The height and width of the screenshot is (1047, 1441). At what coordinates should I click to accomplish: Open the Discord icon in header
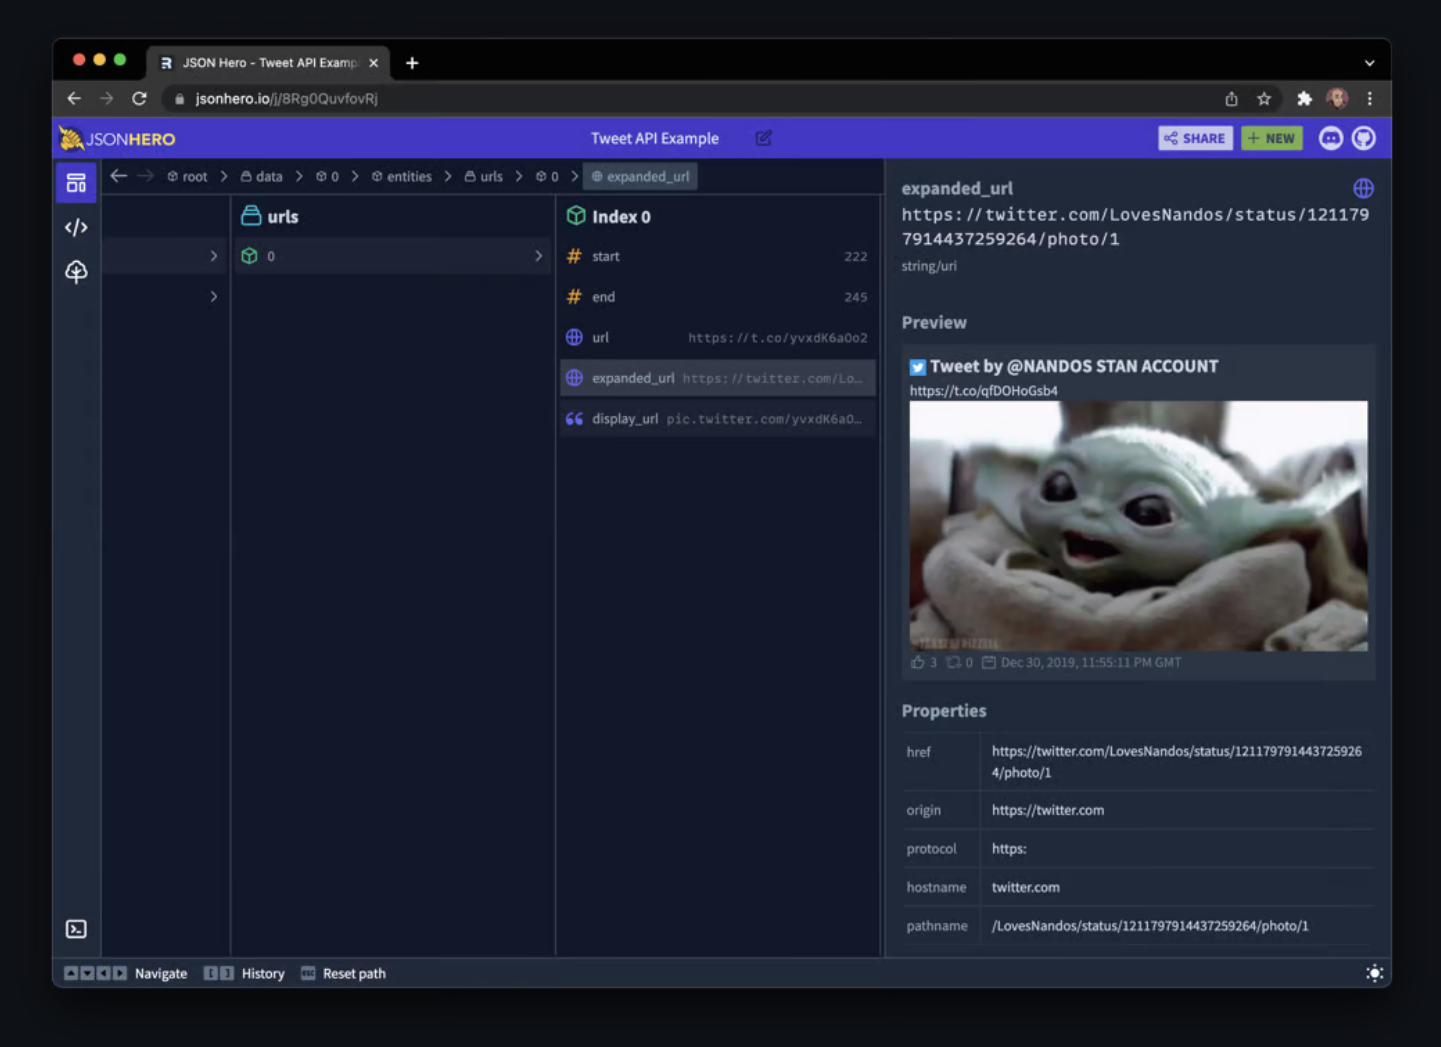click(1330, 138)
